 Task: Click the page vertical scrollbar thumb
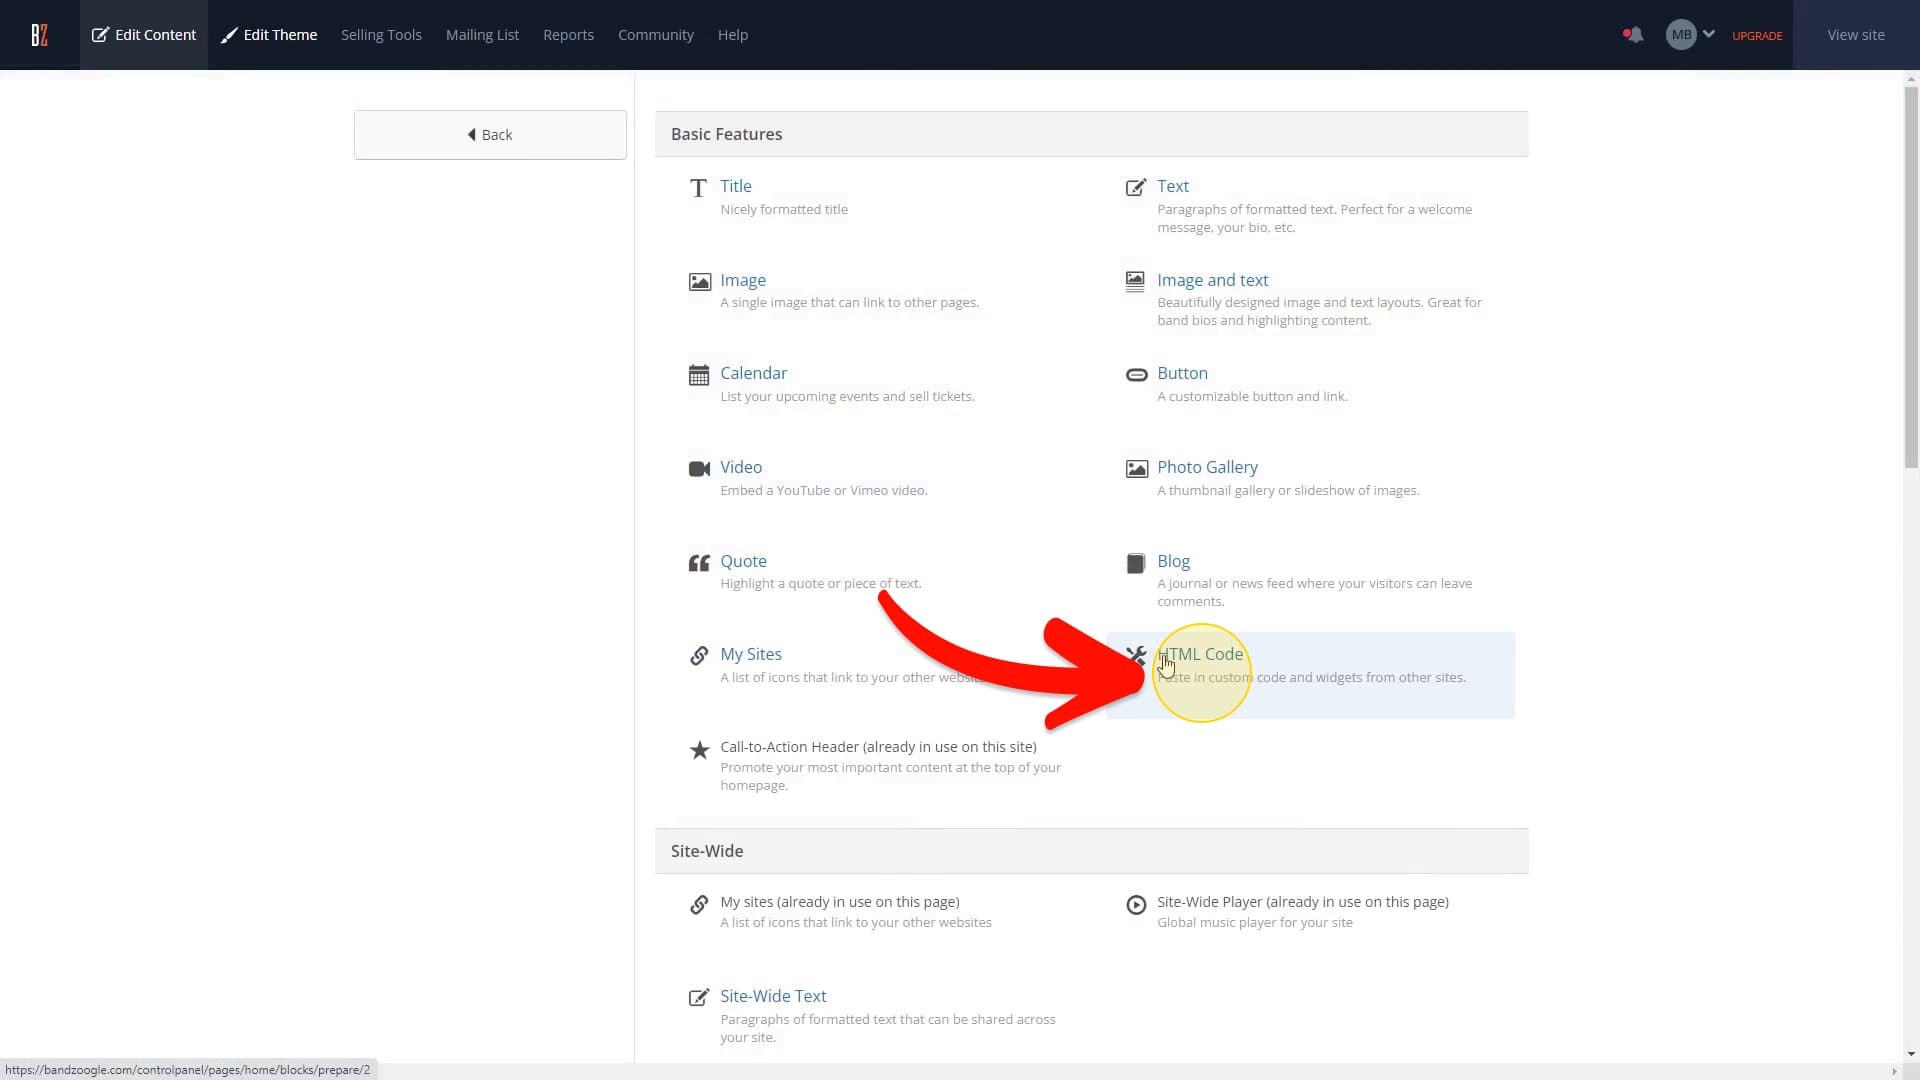coord(1911,277)
